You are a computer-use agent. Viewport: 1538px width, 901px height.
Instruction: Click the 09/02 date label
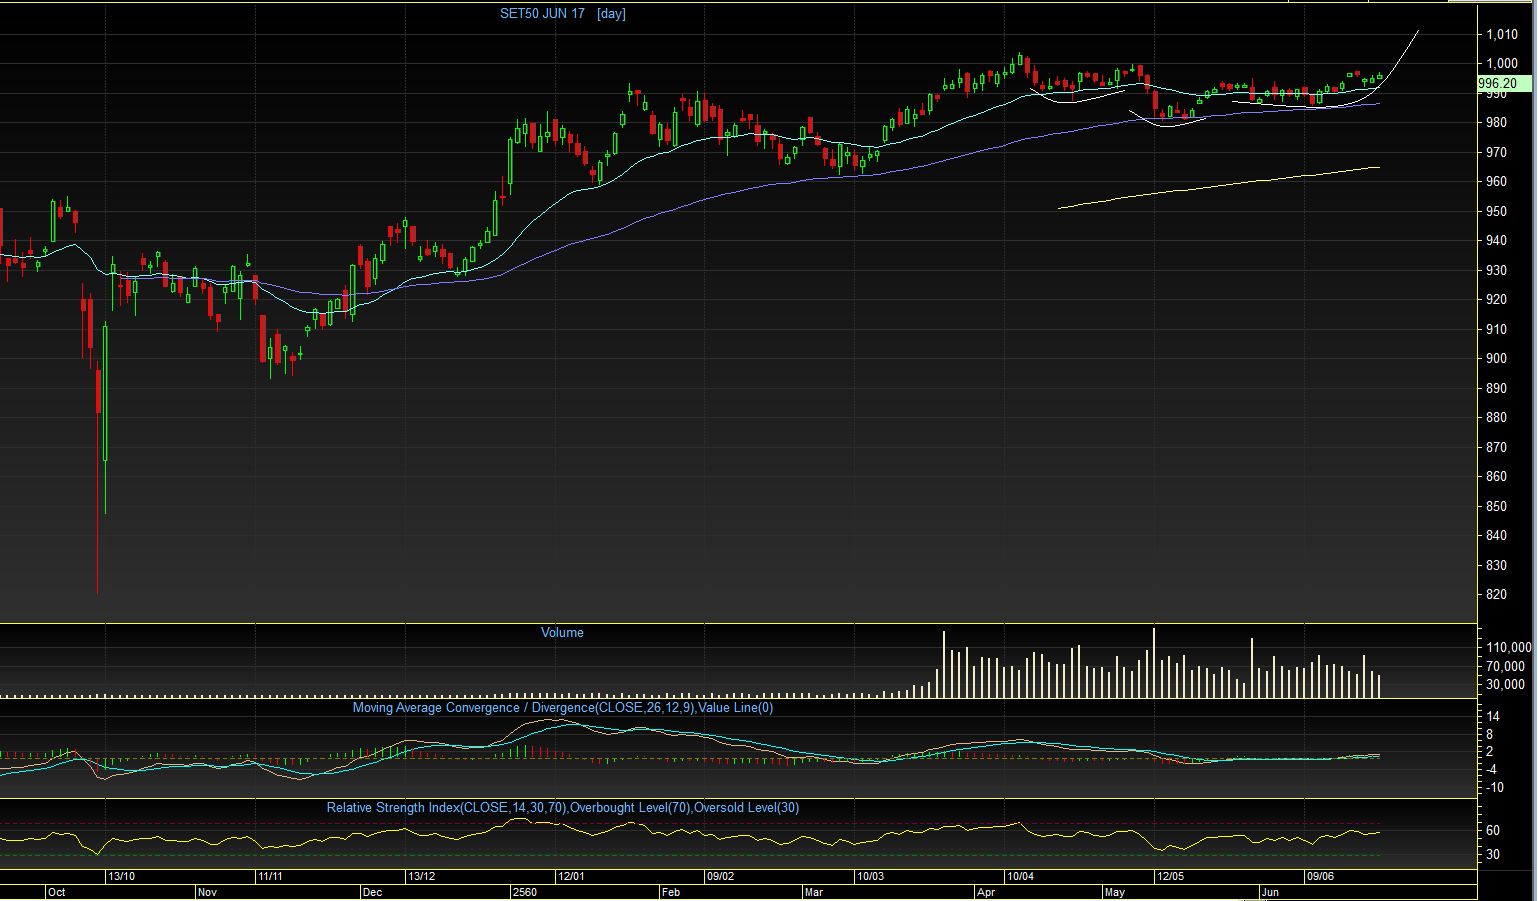coord(721,876)
